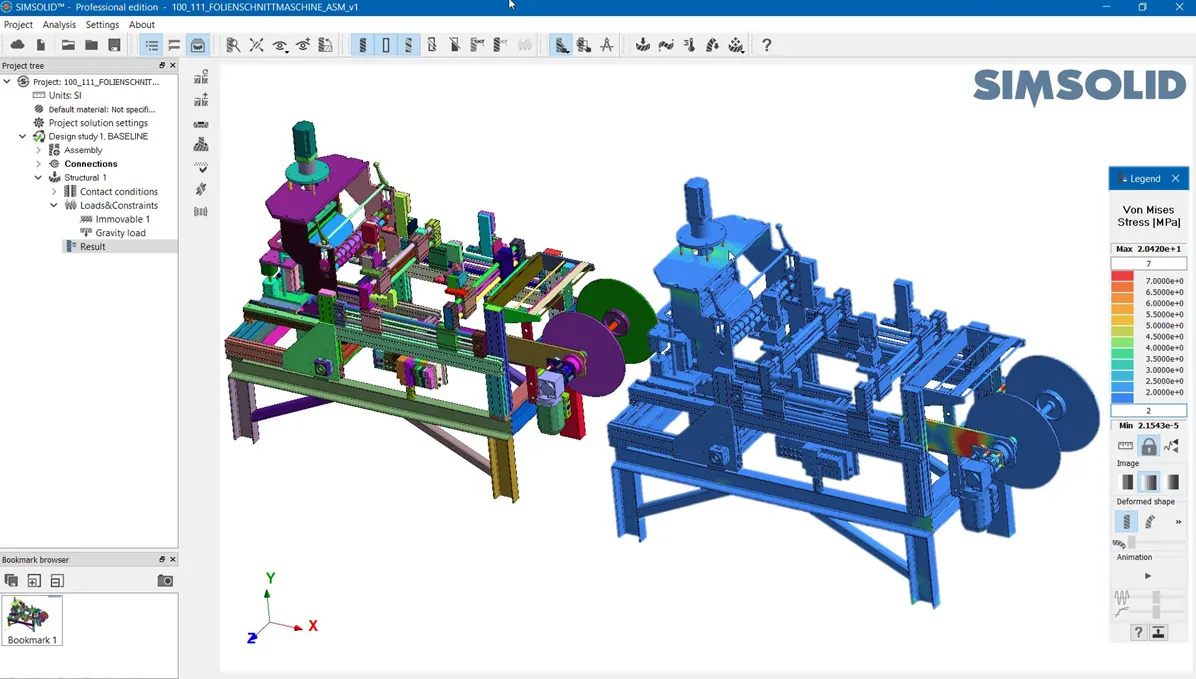Click the modal analysis wave icon
The height and width of the screenshot is (679, 1196).
pyautogui.click(x=666, y=45)
